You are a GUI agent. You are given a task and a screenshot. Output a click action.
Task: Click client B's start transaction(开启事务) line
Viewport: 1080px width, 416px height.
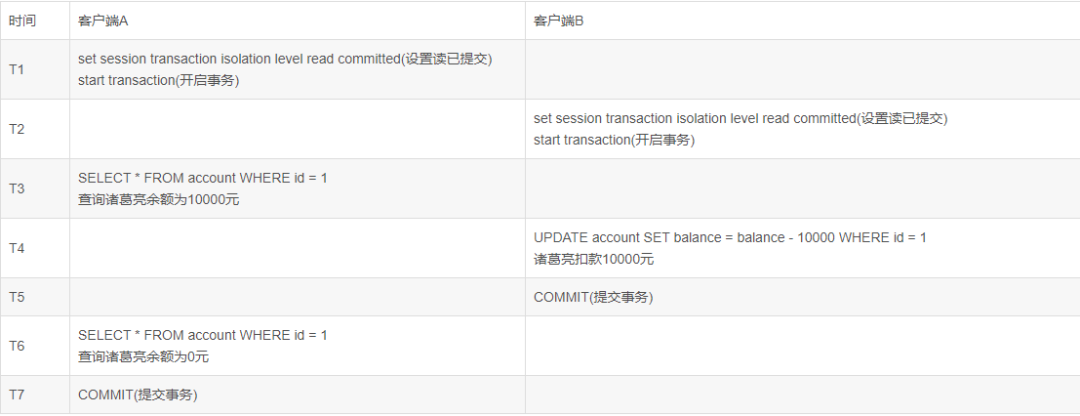click(614, 140)
